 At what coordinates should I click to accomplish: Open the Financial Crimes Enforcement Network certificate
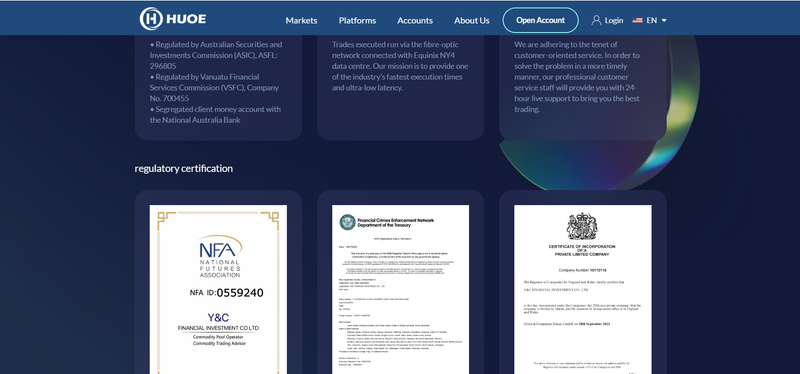point(401,289)
